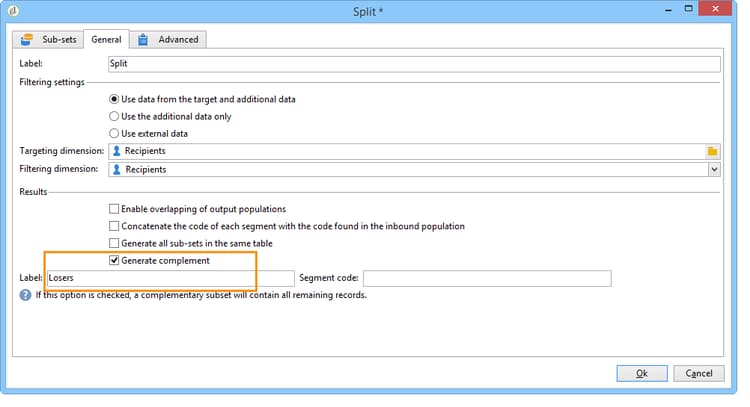This screenshot has height=407, width=750.
Task: Open the Advanced tab
Action: click(x=168, y=39)
